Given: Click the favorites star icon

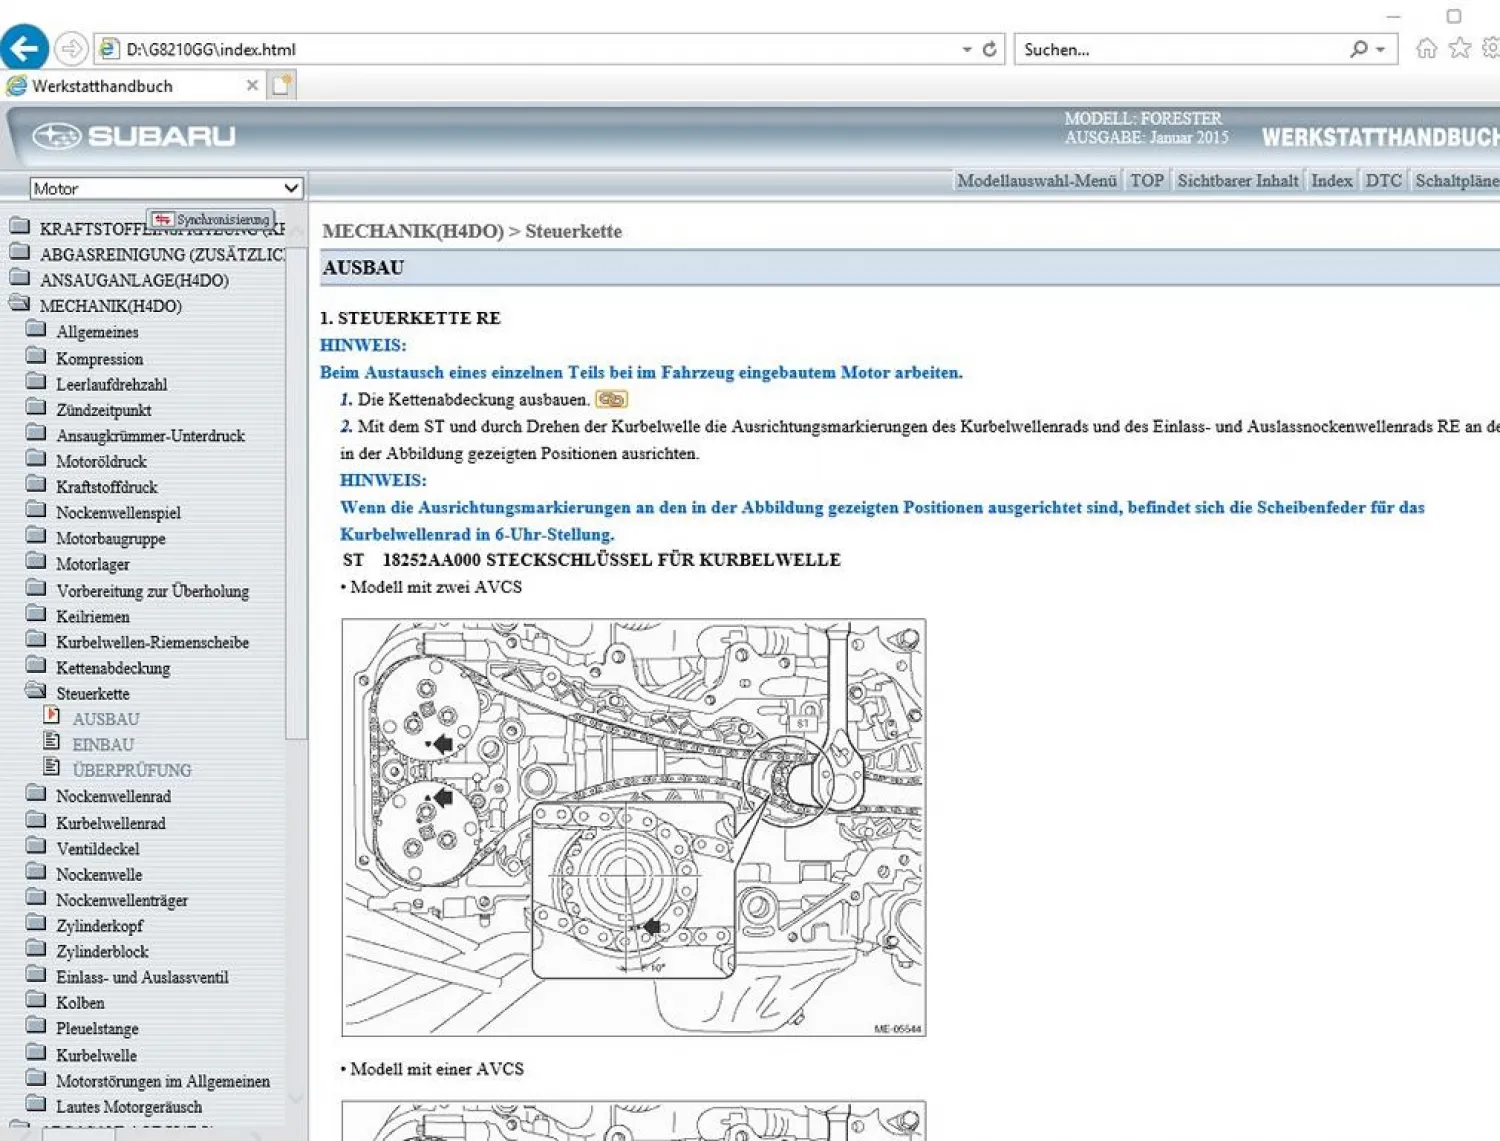Looking at the screenshot, I should point(1459,48).
